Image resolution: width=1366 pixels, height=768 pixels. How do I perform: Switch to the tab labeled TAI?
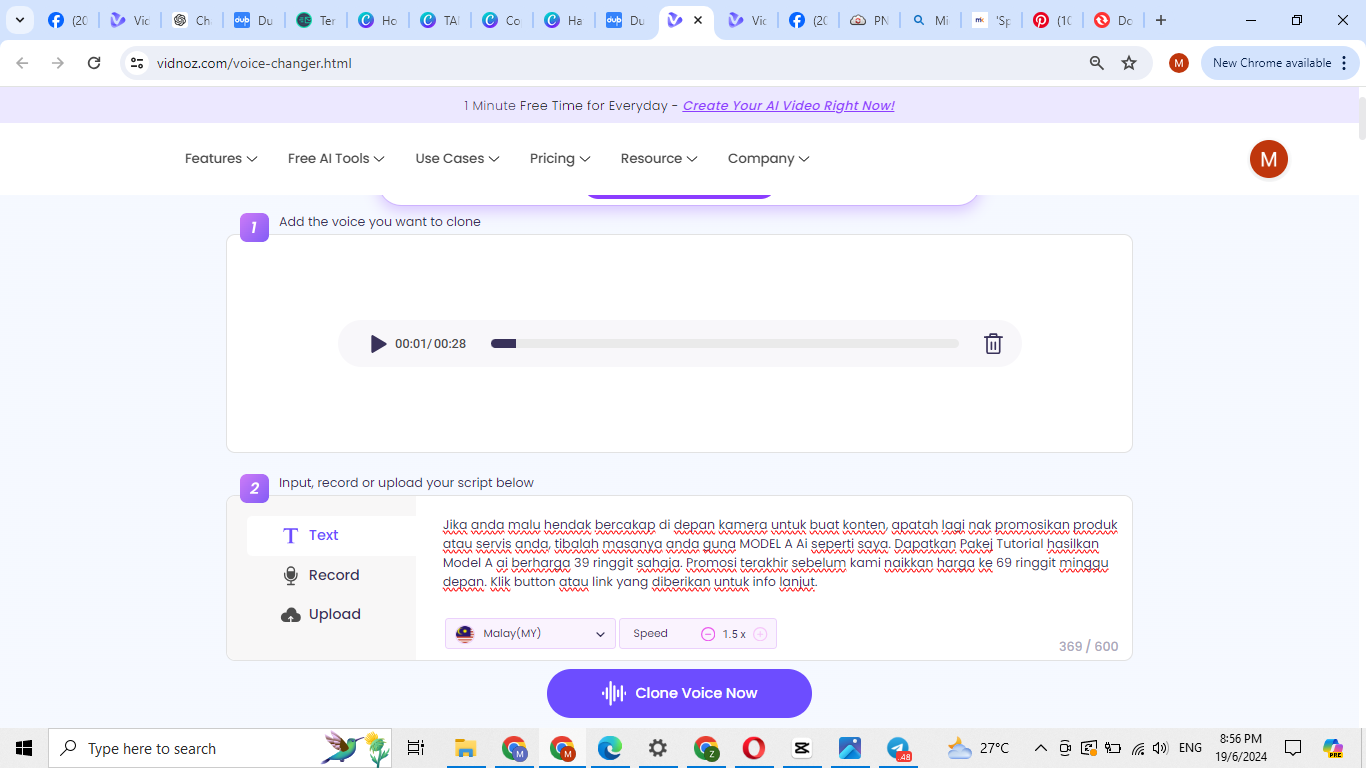440,20
